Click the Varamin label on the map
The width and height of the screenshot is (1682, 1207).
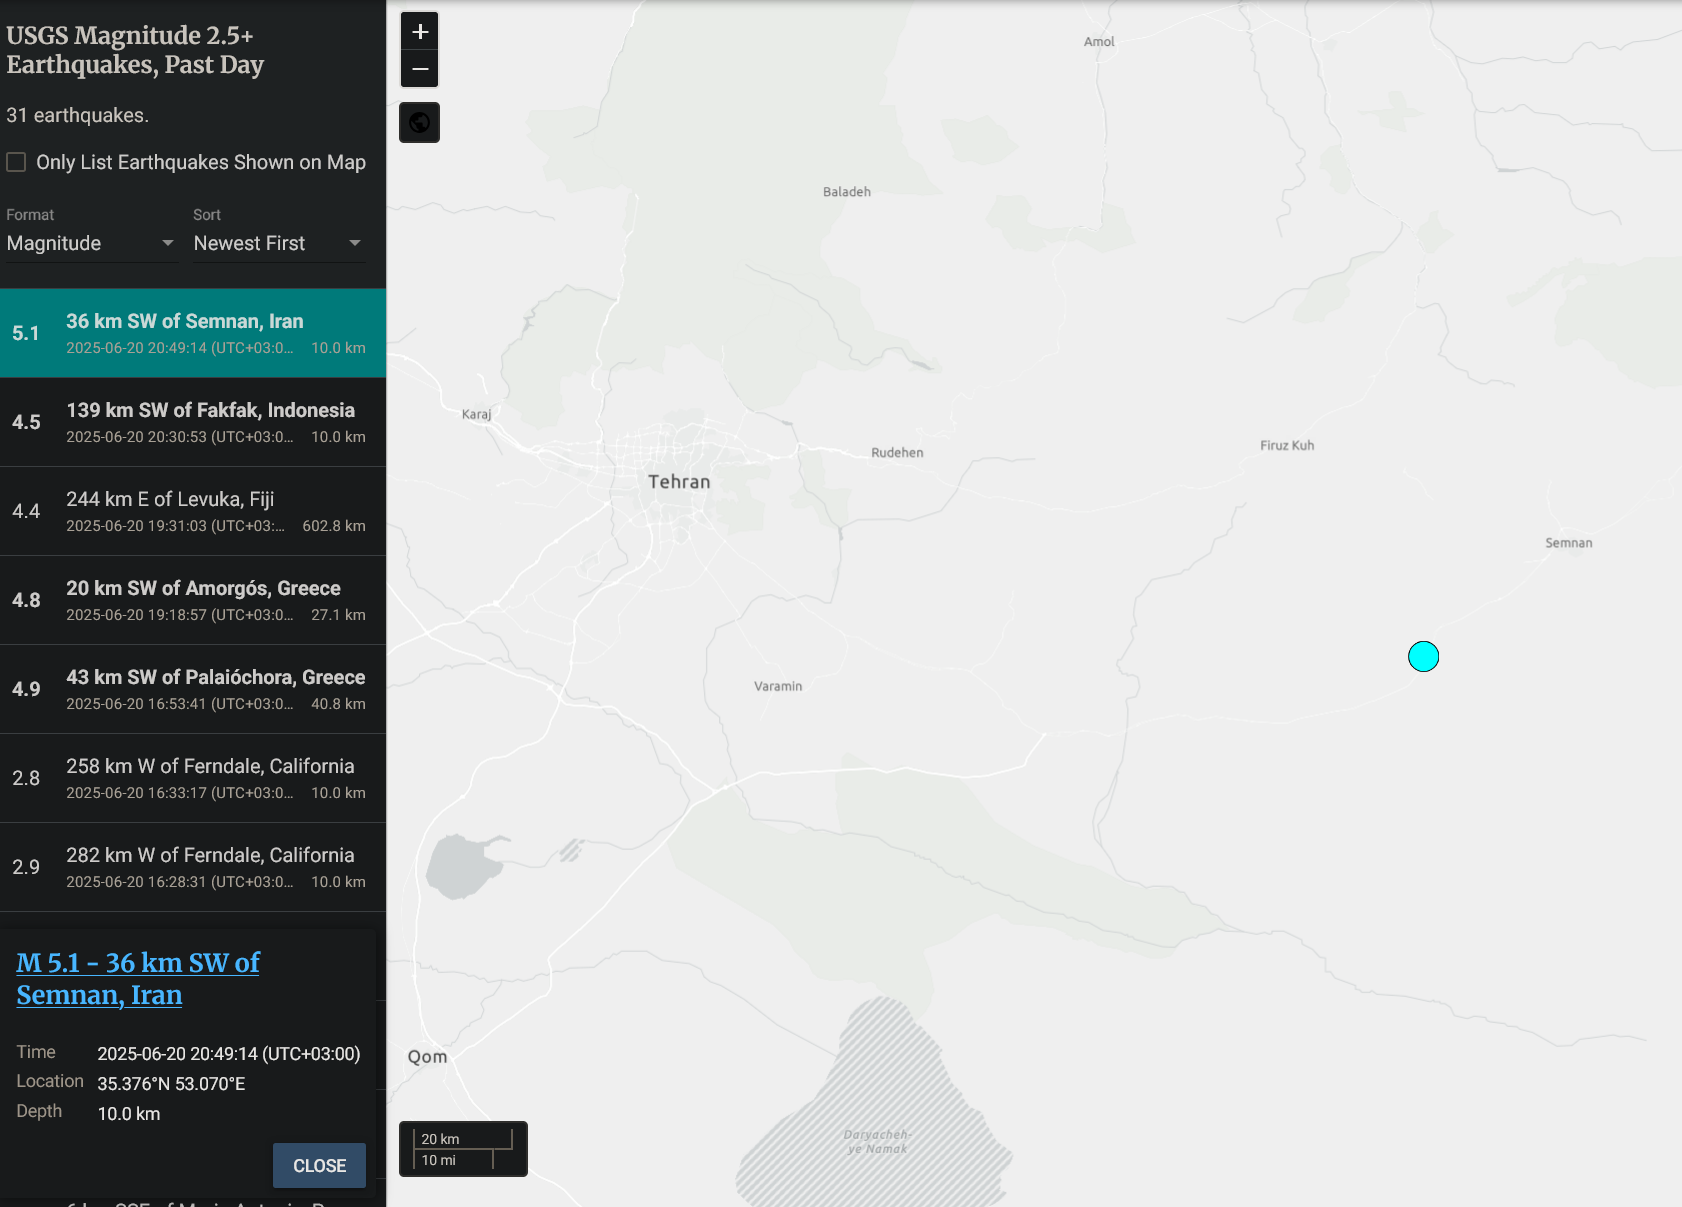pos(778,686)
